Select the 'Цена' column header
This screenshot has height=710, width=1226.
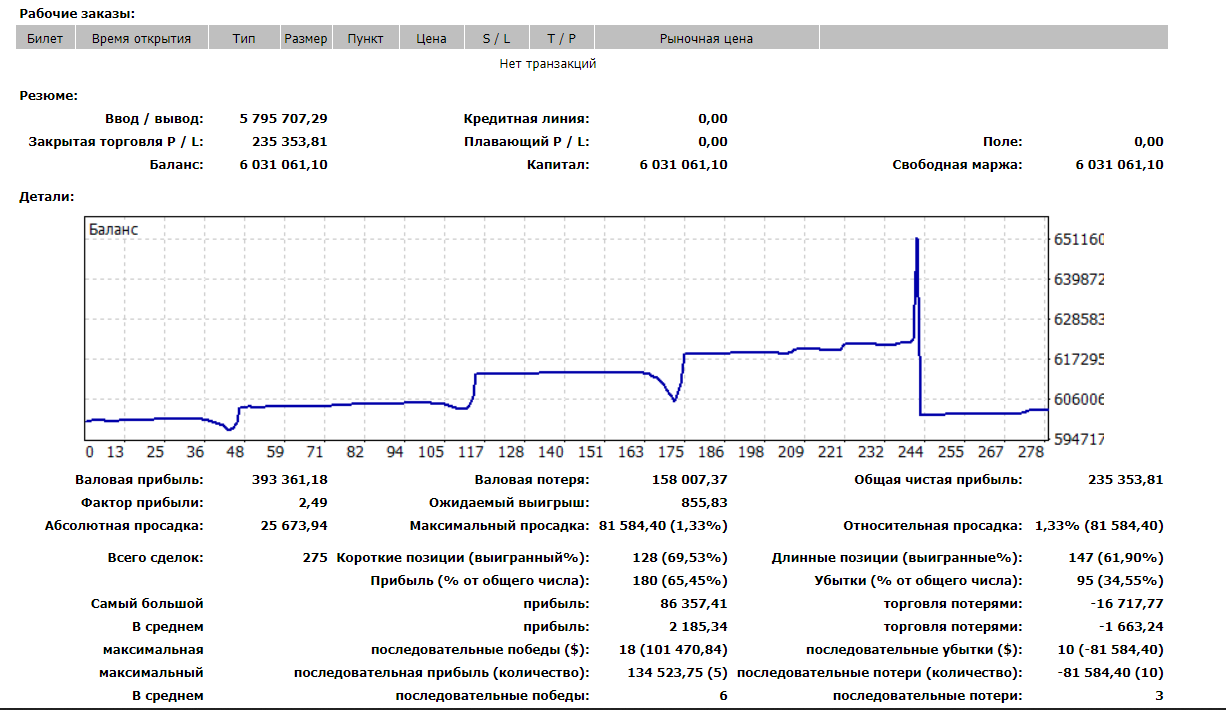(431, 39)
